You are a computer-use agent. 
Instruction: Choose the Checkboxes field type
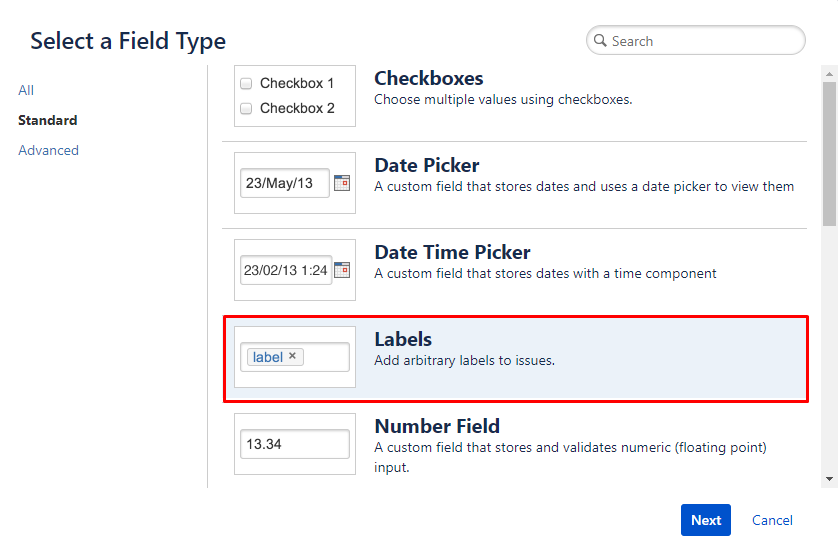click(514, 96)
